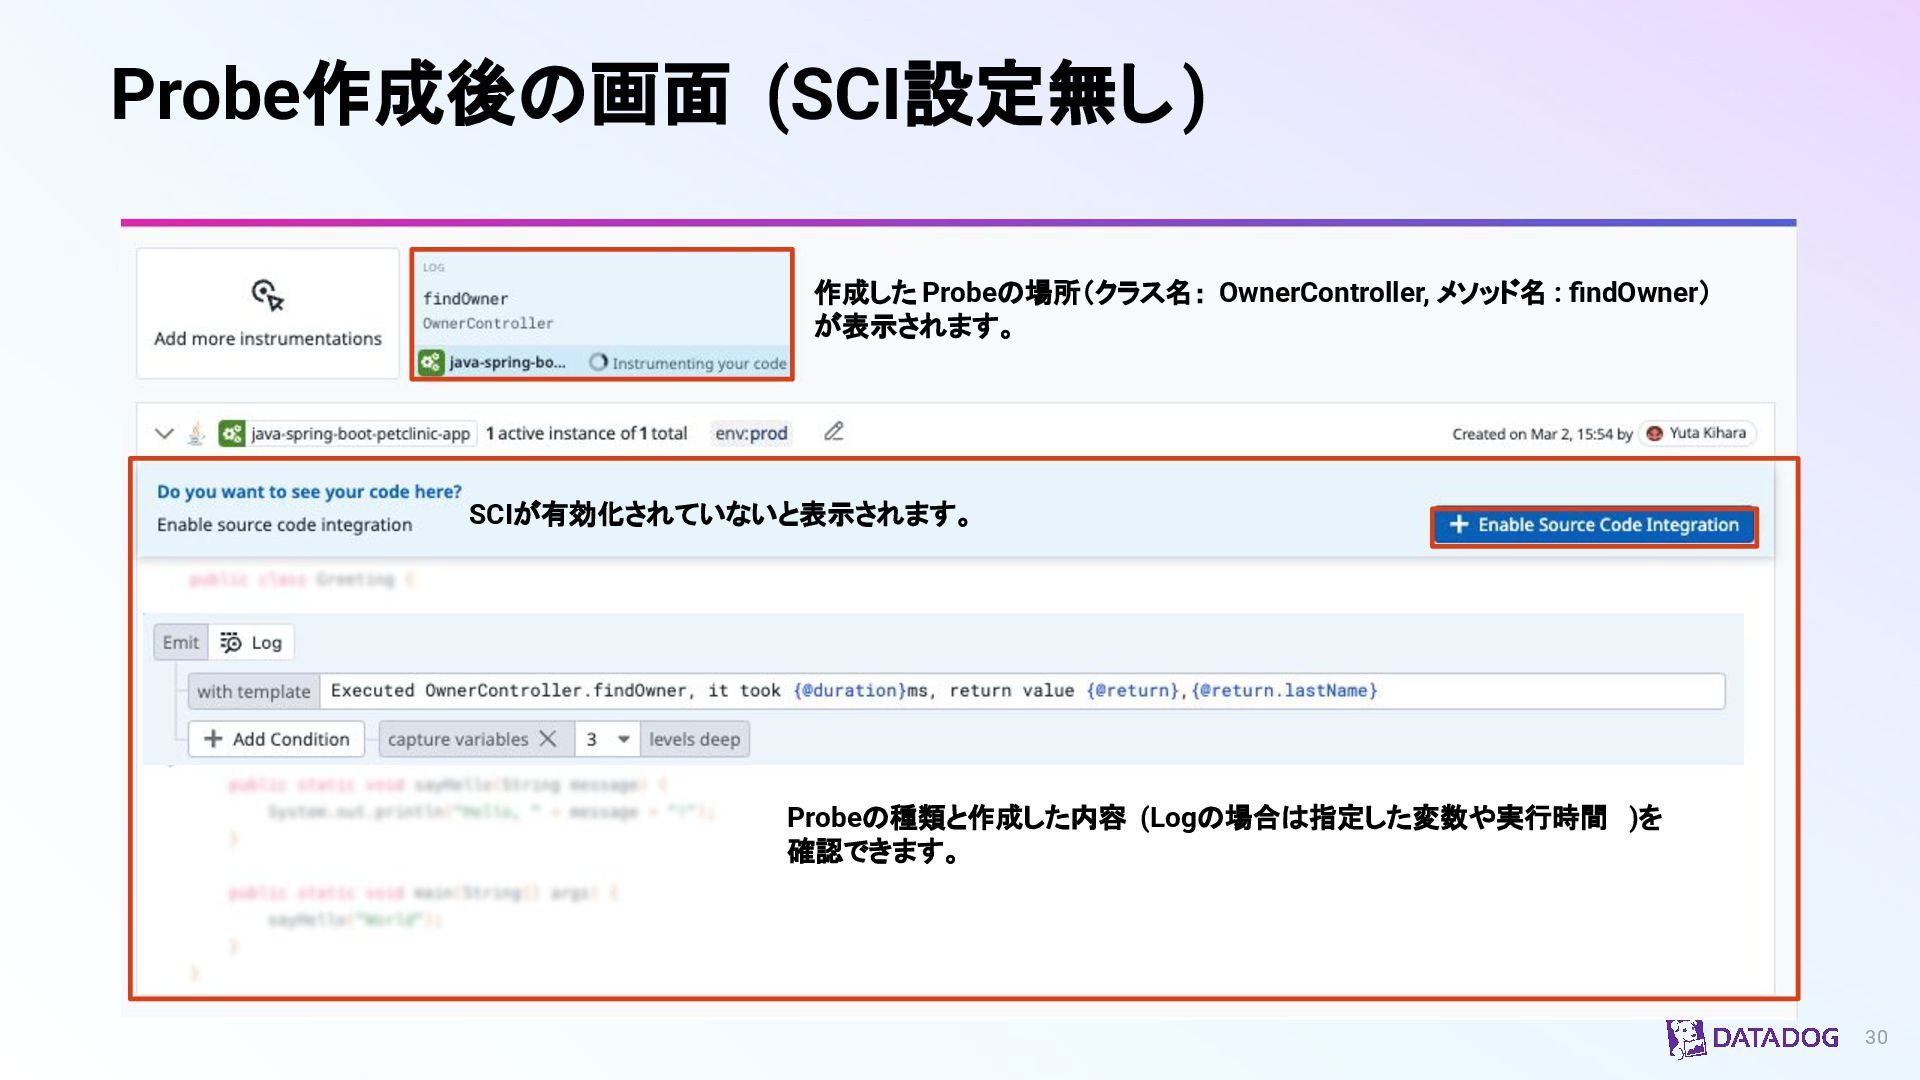Click the Add Condition button
The height and width of the screenshot is (1080, 1920).
tap(276, 739)
